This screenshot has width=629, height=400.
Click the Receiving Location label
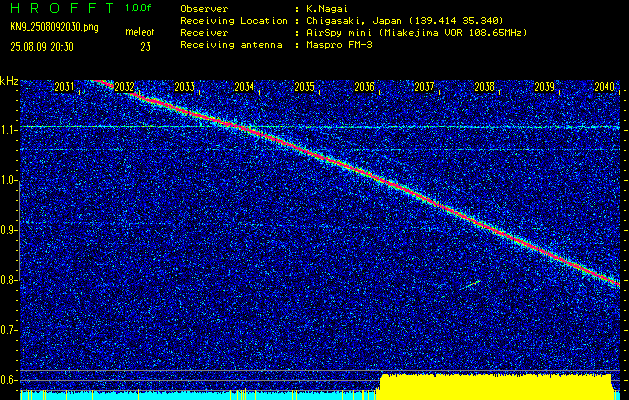234,21
